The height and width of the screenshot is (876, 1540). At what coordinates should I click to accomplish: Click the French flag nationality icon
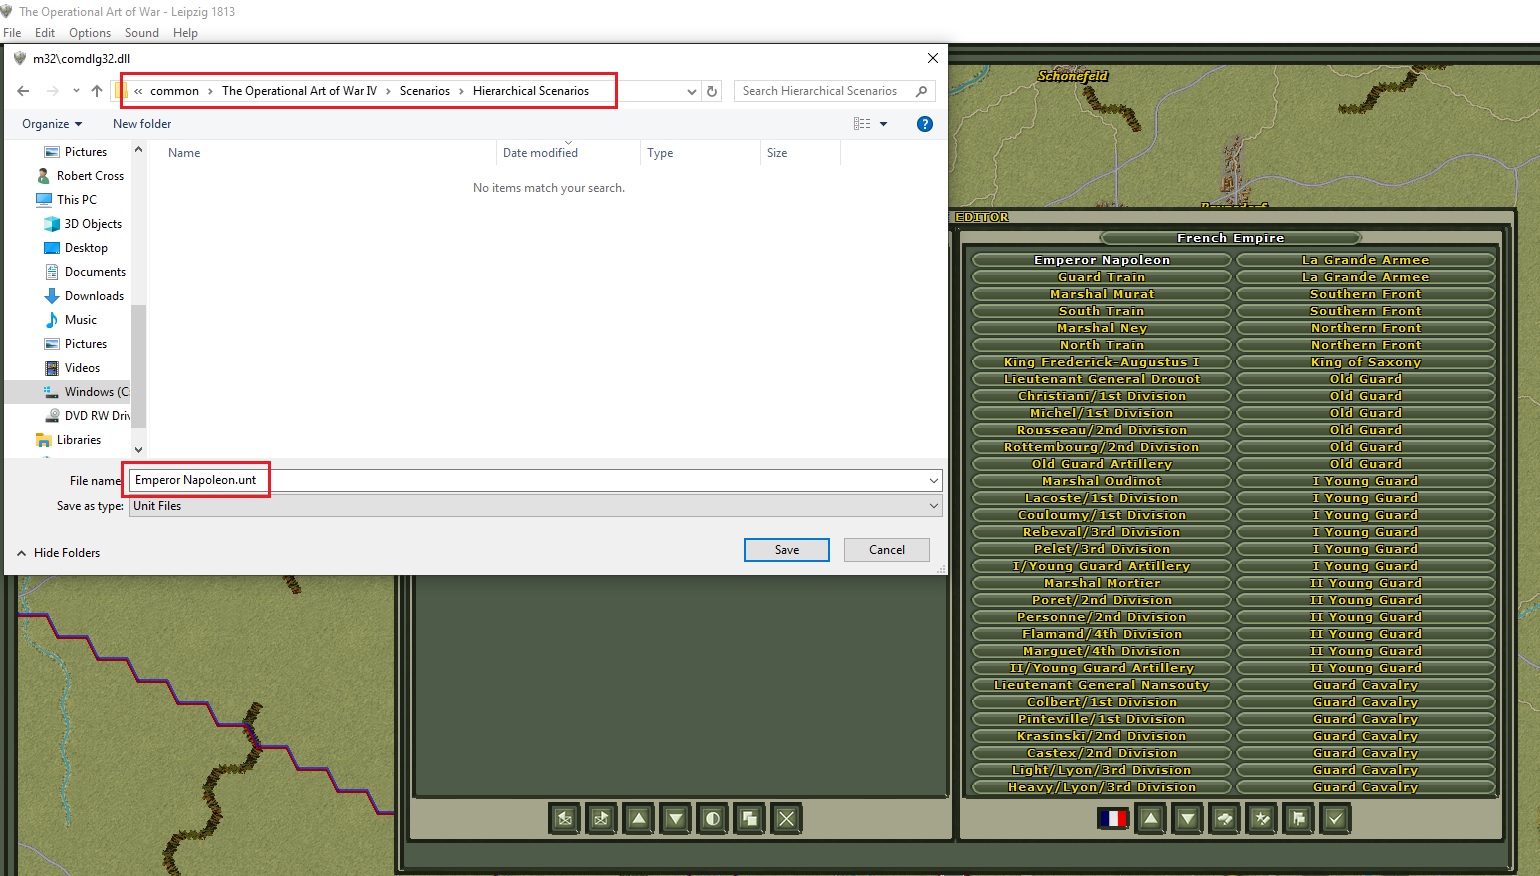click(x=1113, y=818)
